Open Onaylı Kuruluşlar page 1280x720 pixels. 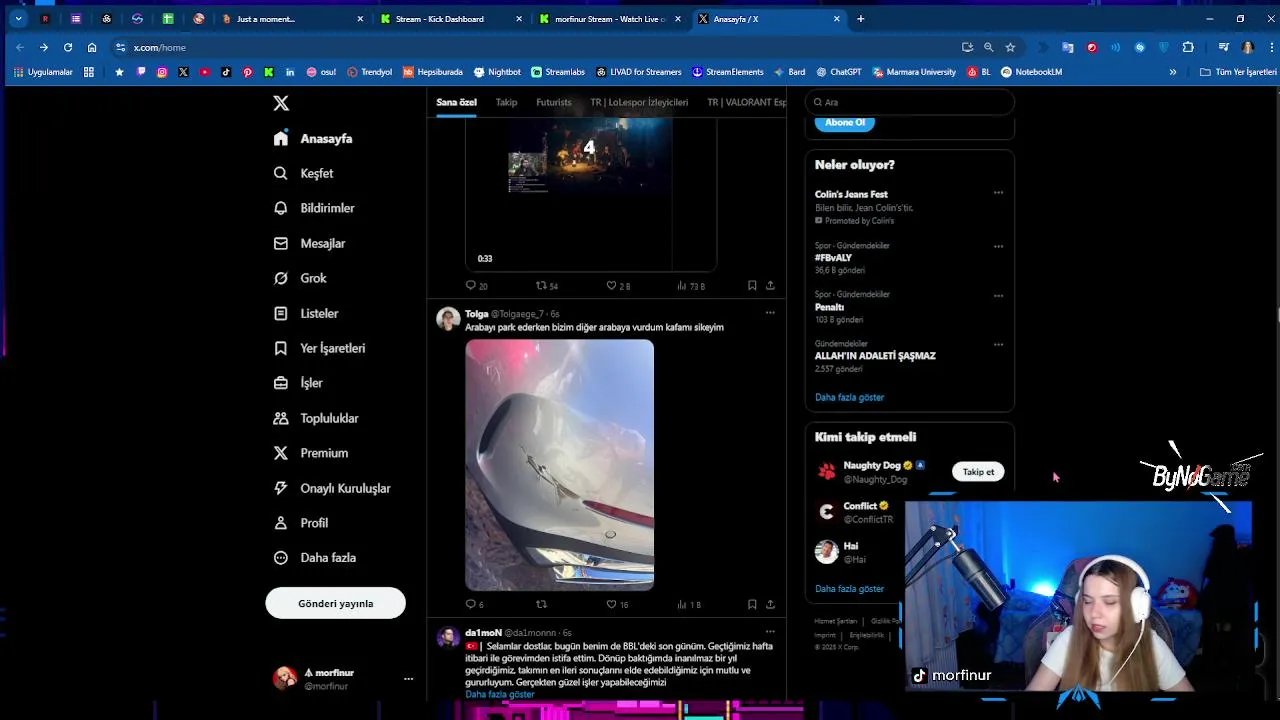coord(332,488)
